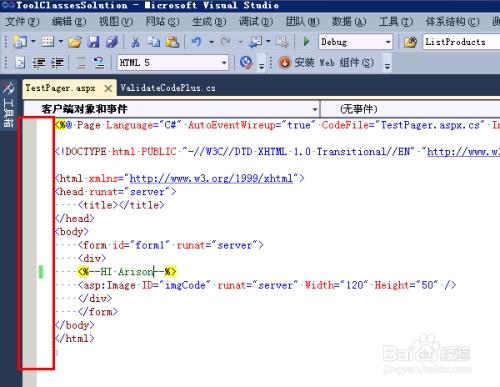Click the Comment Out lines icon
500x387 pixels.
click(x=80, y=63)
